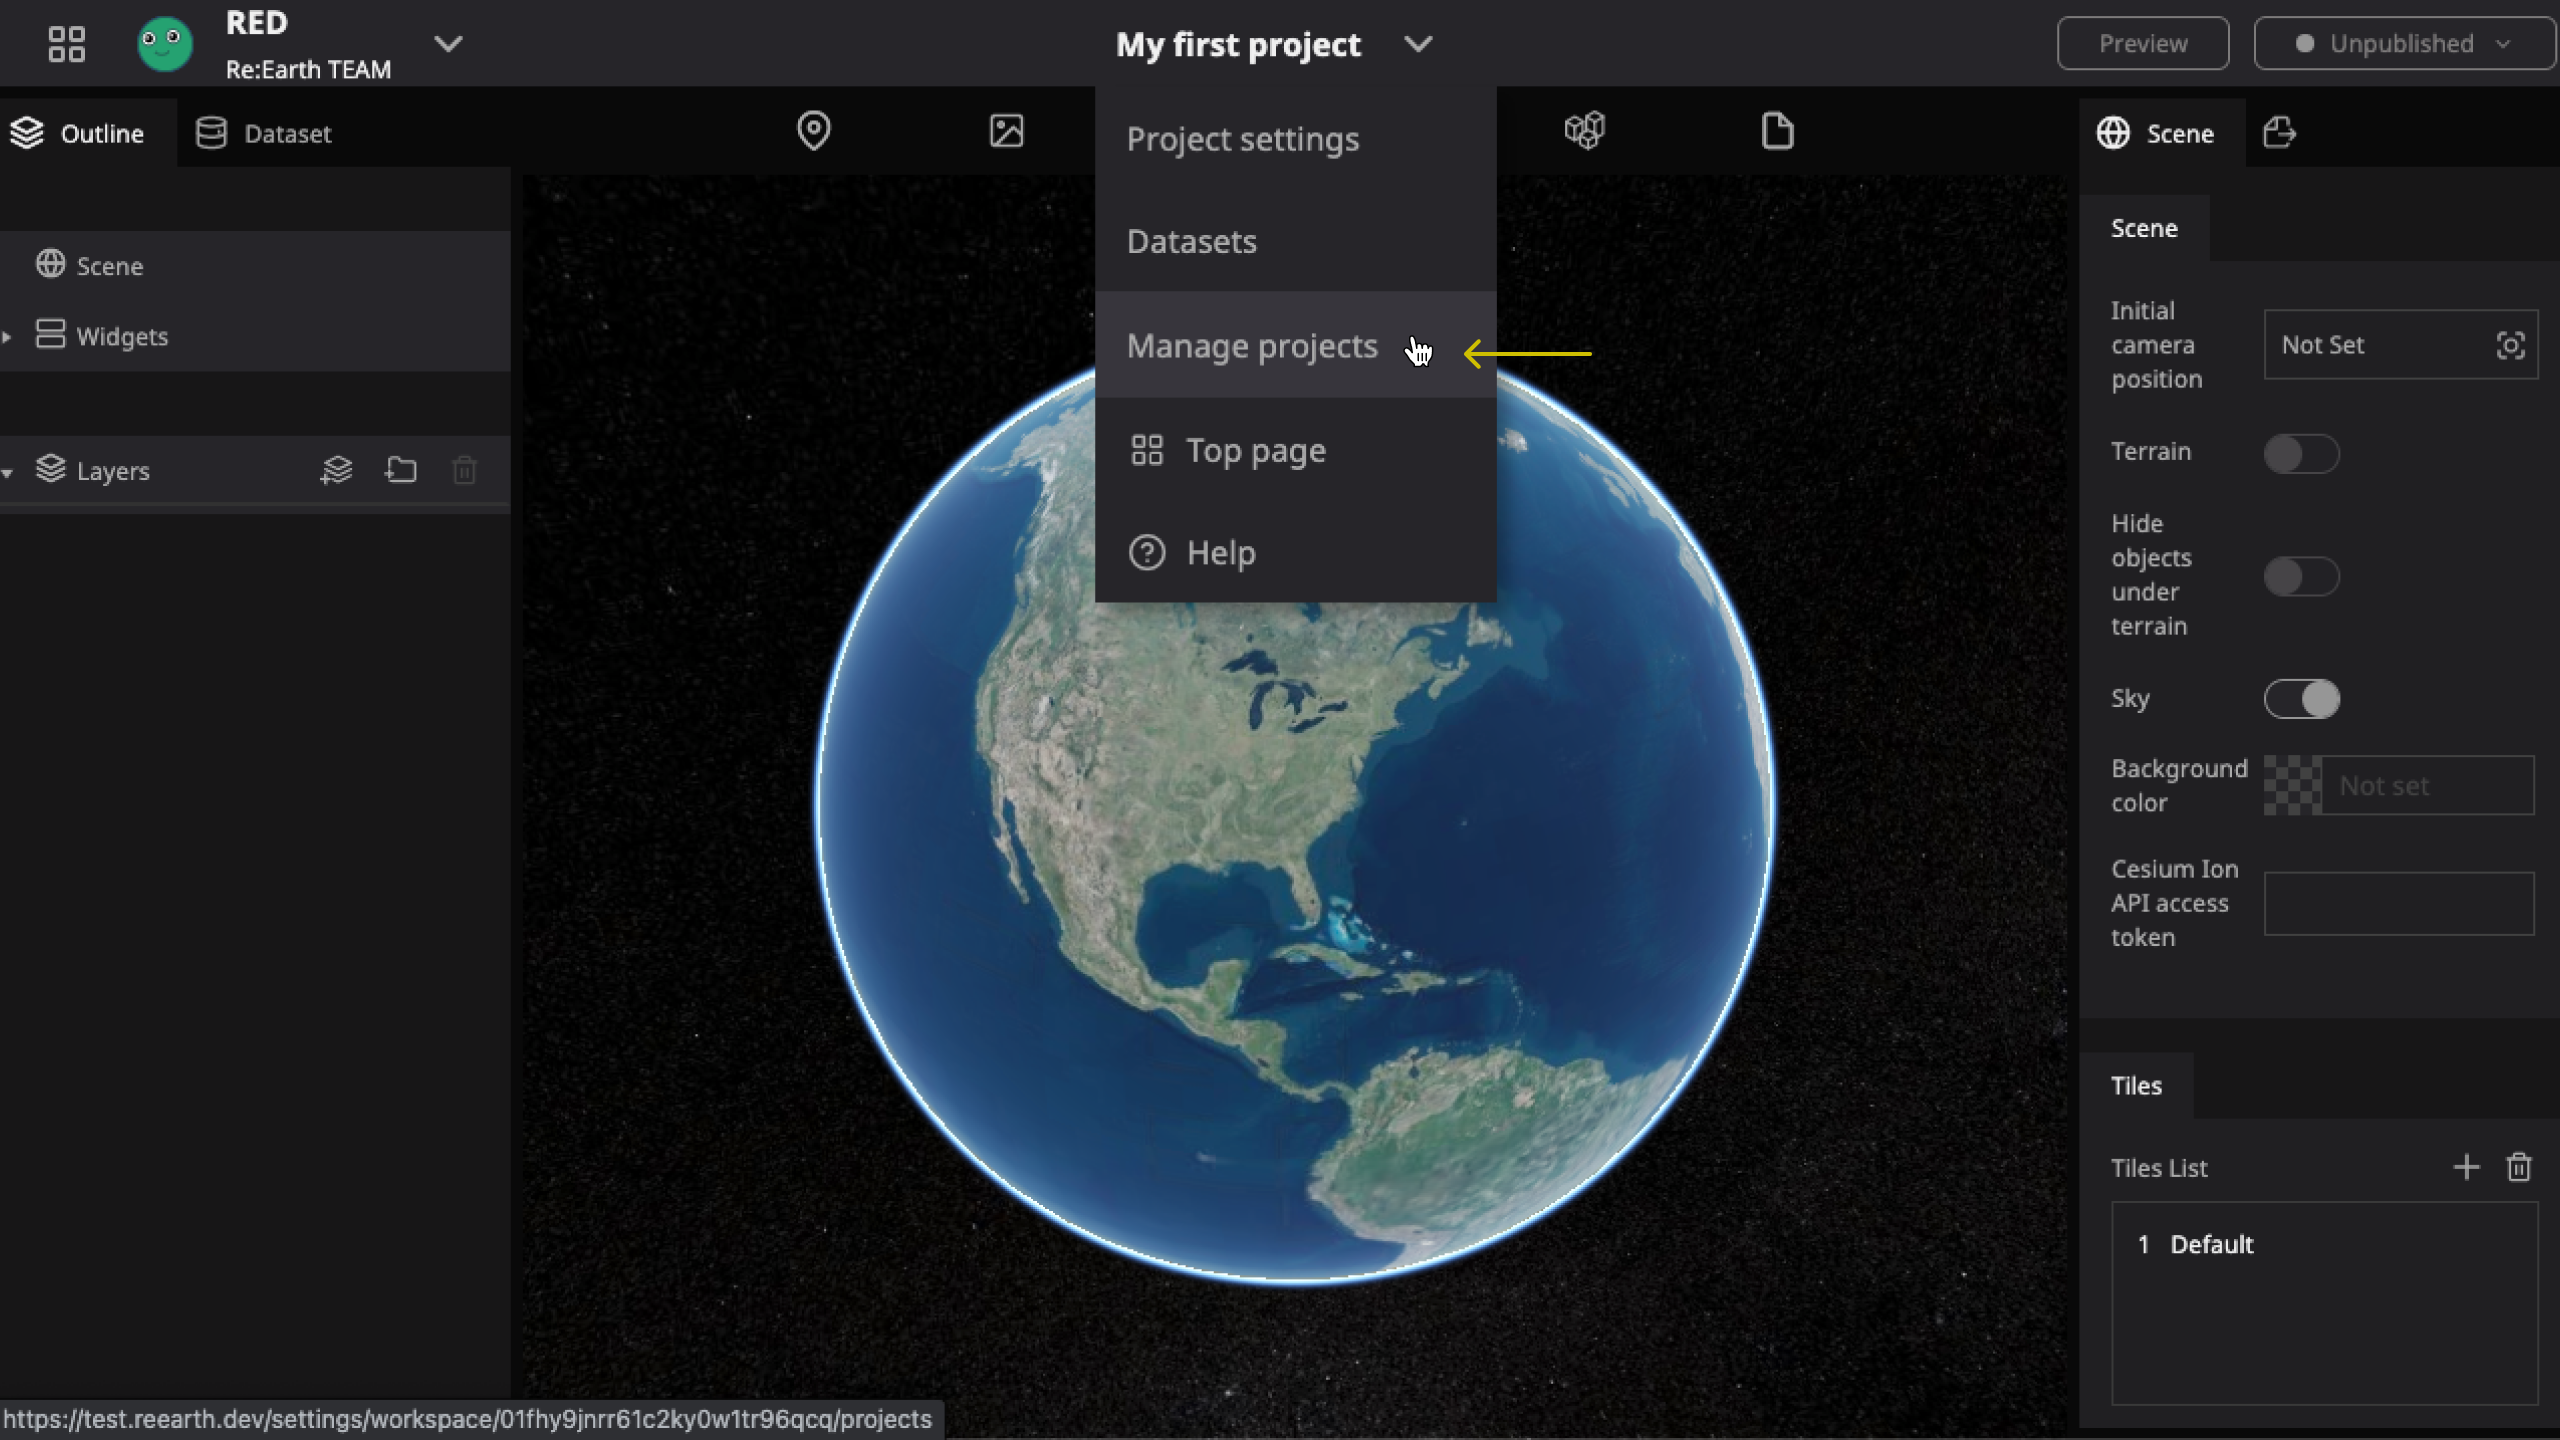
Task: Expand the RED team dropdown
Action: (x=447, y=44)
